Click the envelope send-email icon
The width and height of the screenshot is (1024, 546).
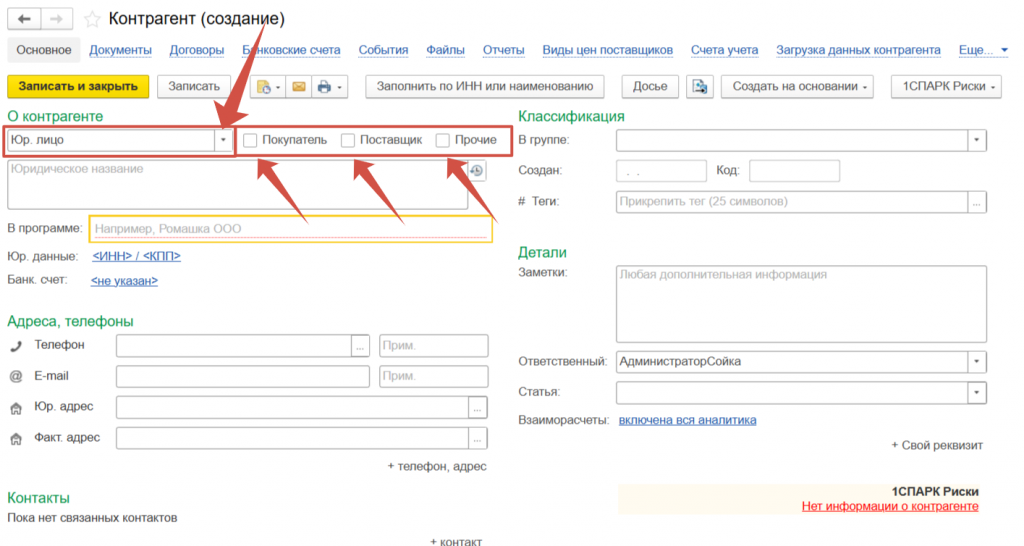[298, 87]
